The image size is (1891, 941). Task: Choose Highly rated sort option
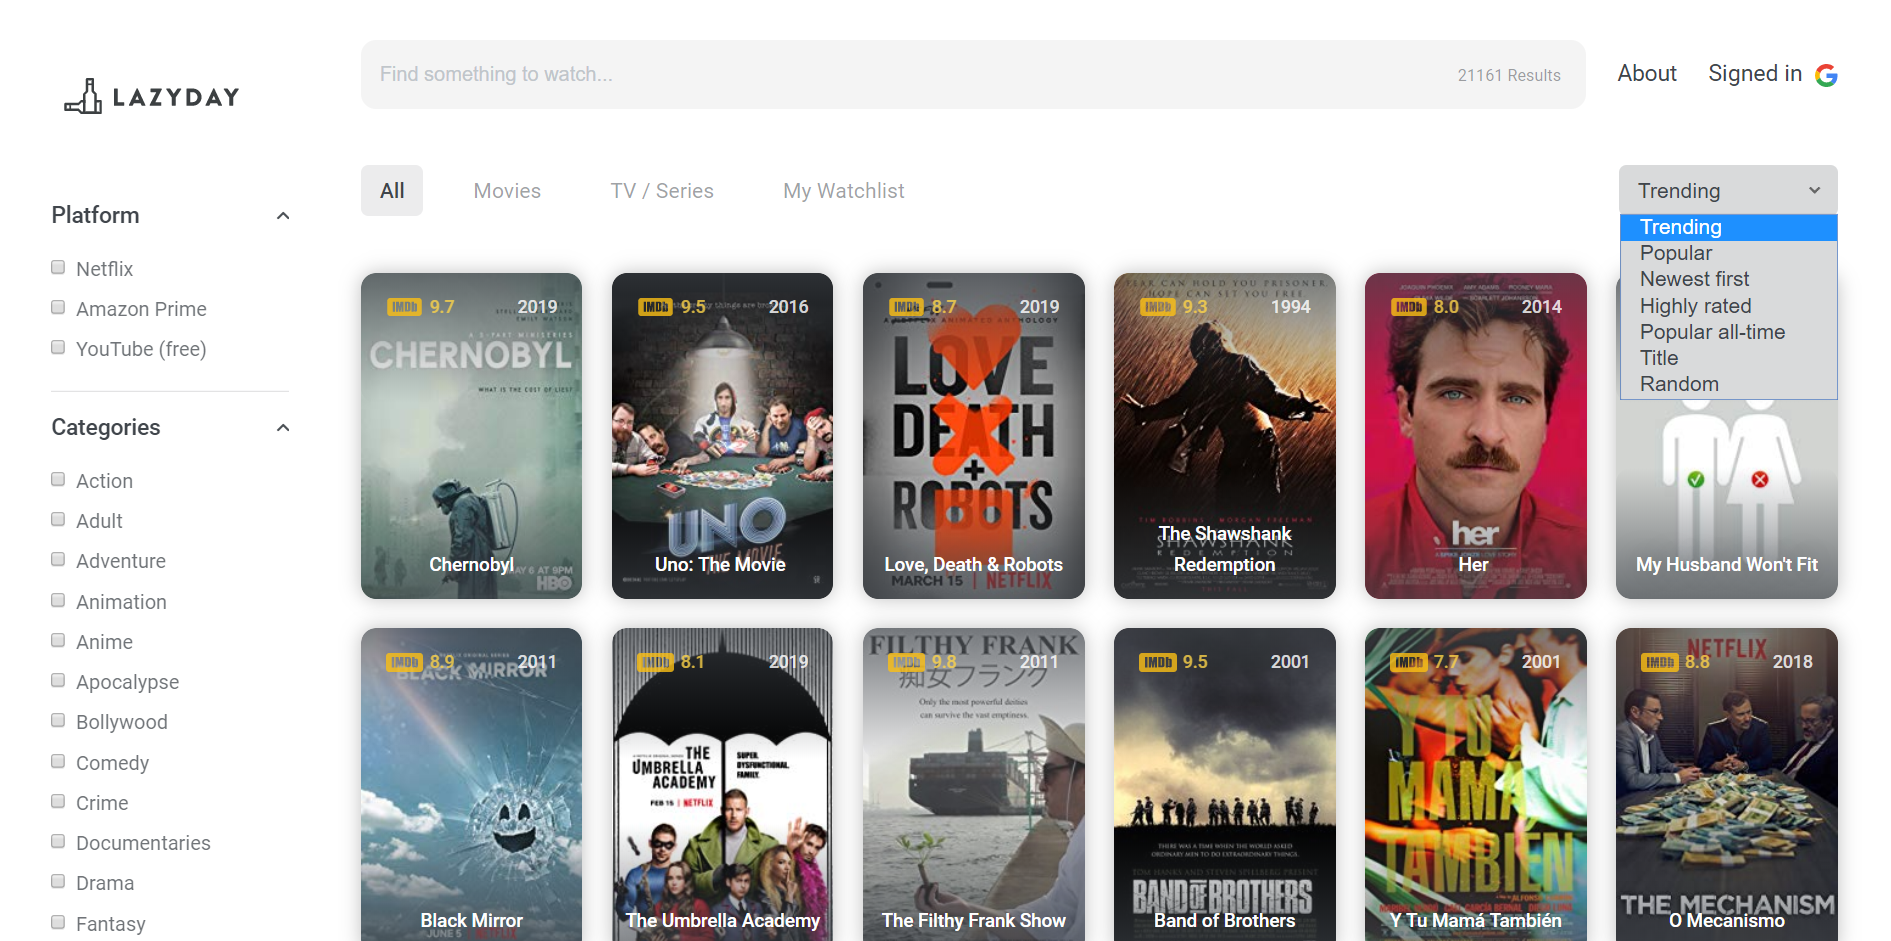coord(1728,306)
